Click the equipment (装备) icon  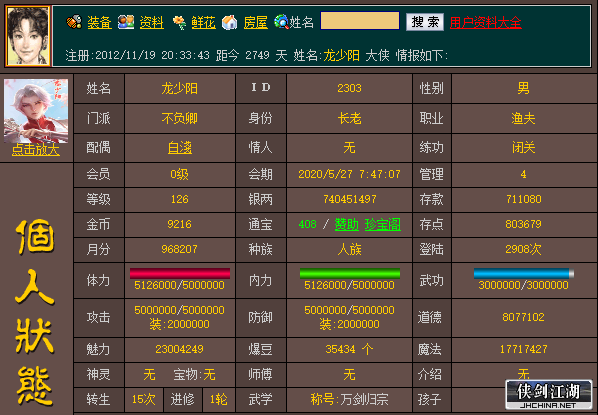pos(74,22)
